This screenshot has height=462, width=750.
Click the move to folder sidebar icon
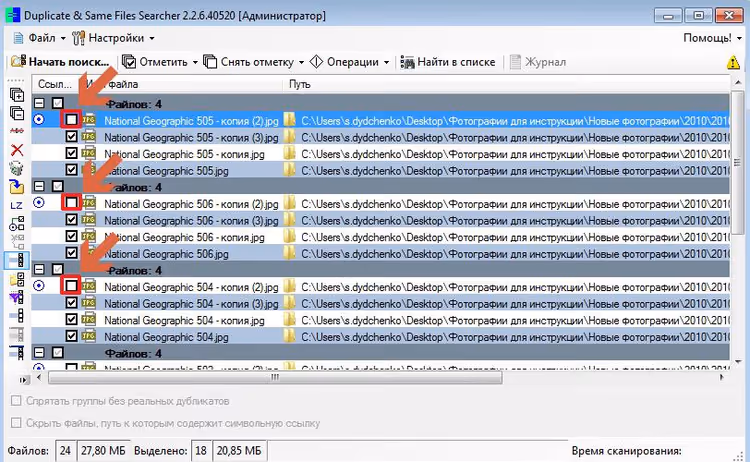pos(17,187)
